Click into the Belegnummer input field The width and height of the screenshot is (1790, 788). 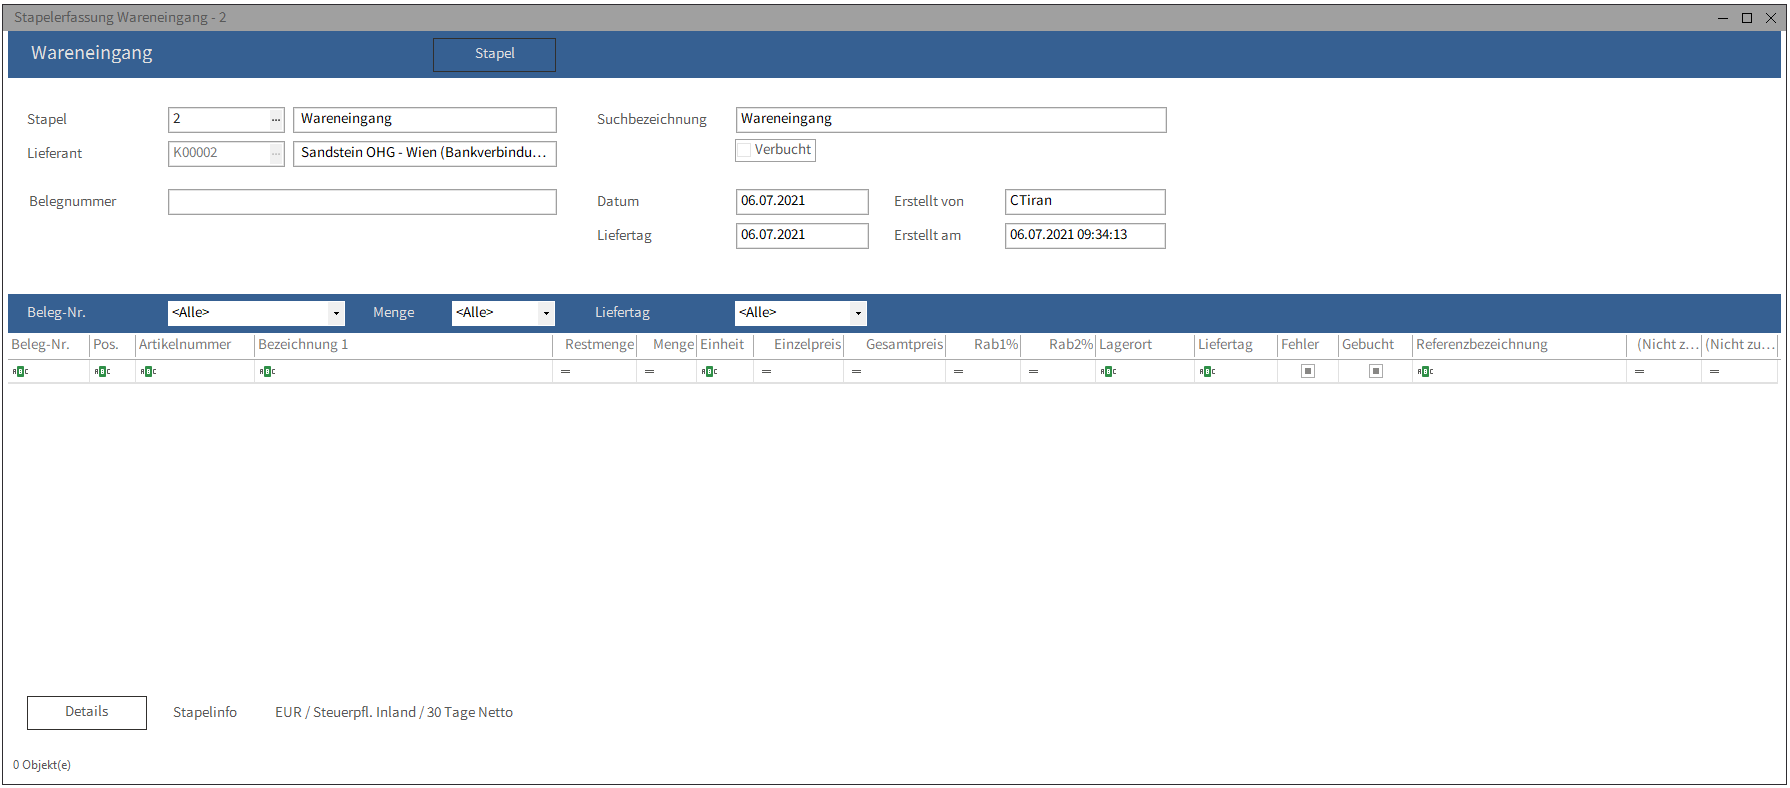pos(362,202)
